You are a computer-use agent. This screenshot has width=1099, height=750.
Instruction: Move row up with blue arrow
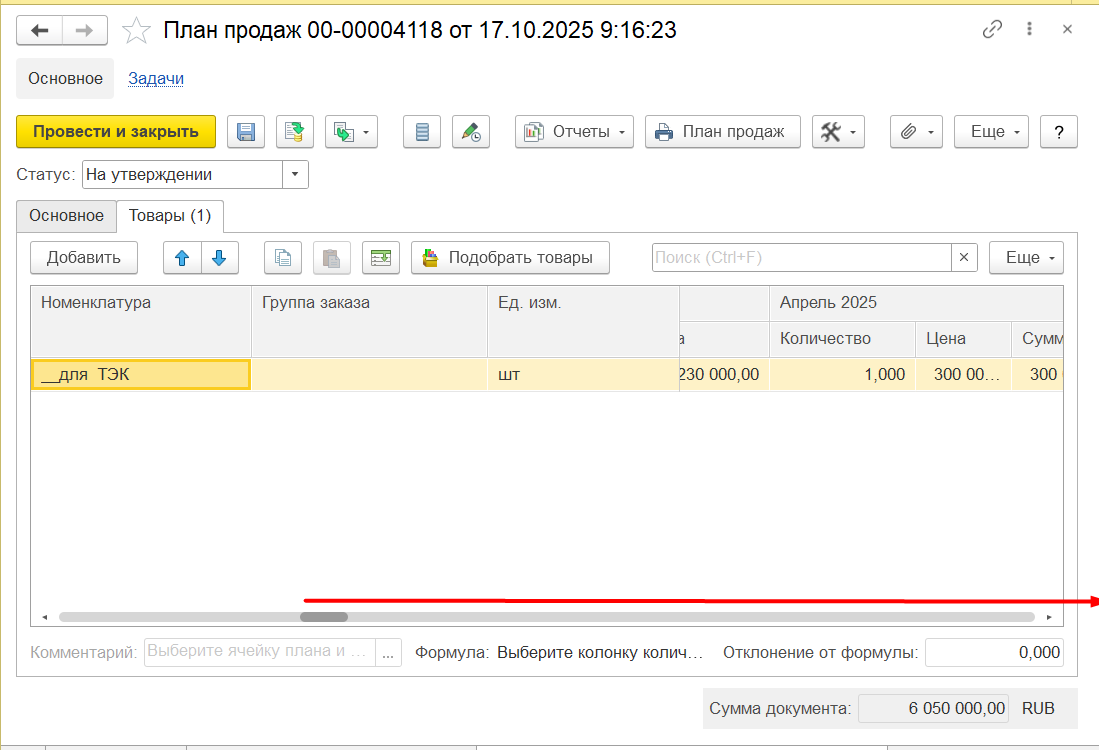pyautogui.click(x=182, y=257)
